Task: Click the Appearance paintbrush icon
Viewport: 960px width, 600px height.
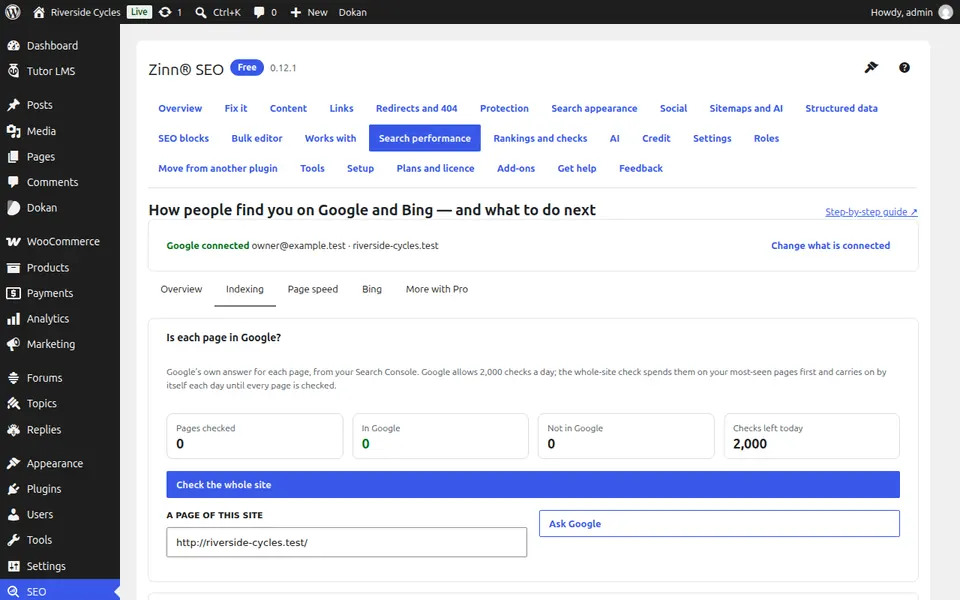Action: [13, 463]
